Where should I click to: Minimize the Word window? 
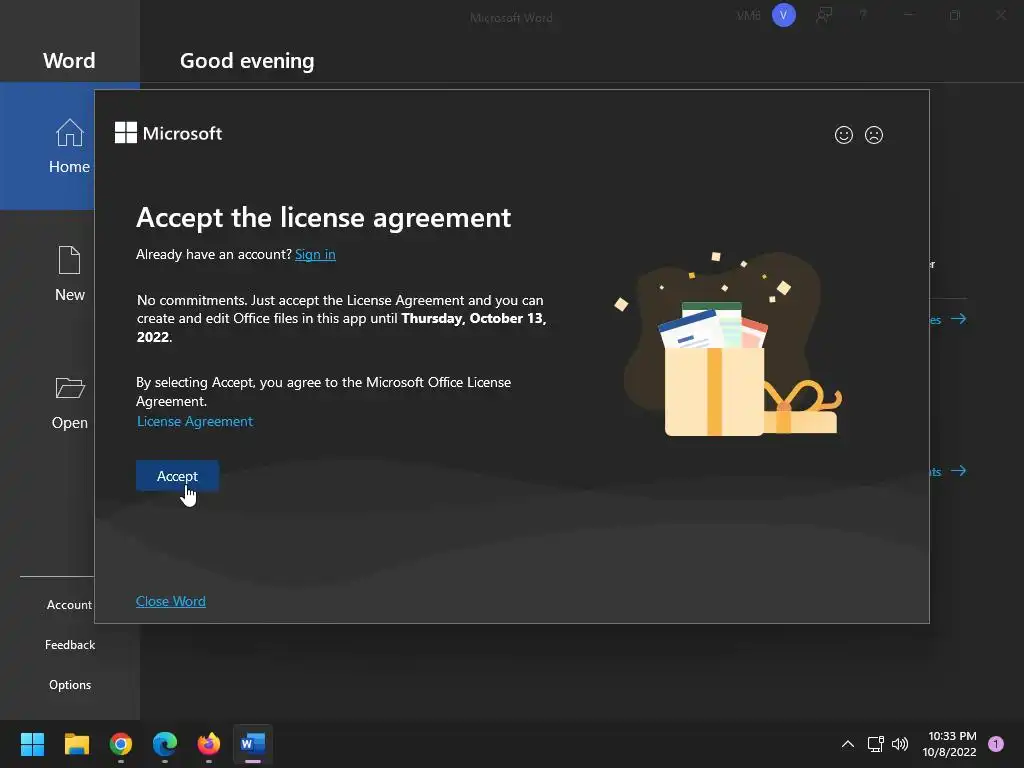click(909, 15)
